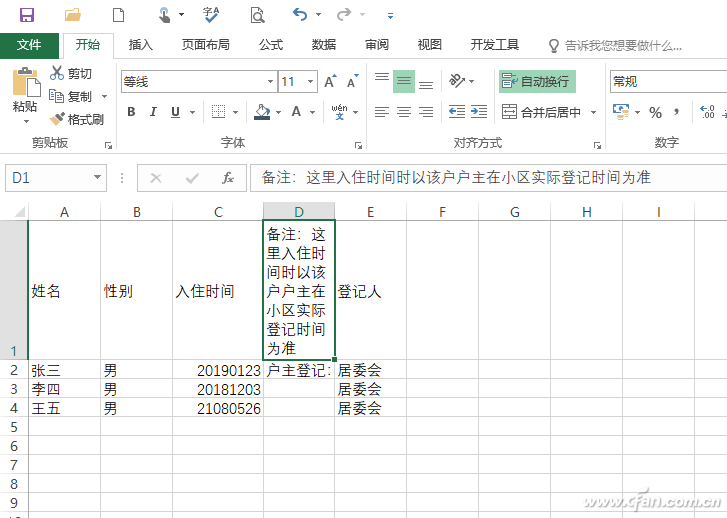Expand border options arrow
Image resolution: width=727 pixels, height=518 pixels.
pos(235,112)
